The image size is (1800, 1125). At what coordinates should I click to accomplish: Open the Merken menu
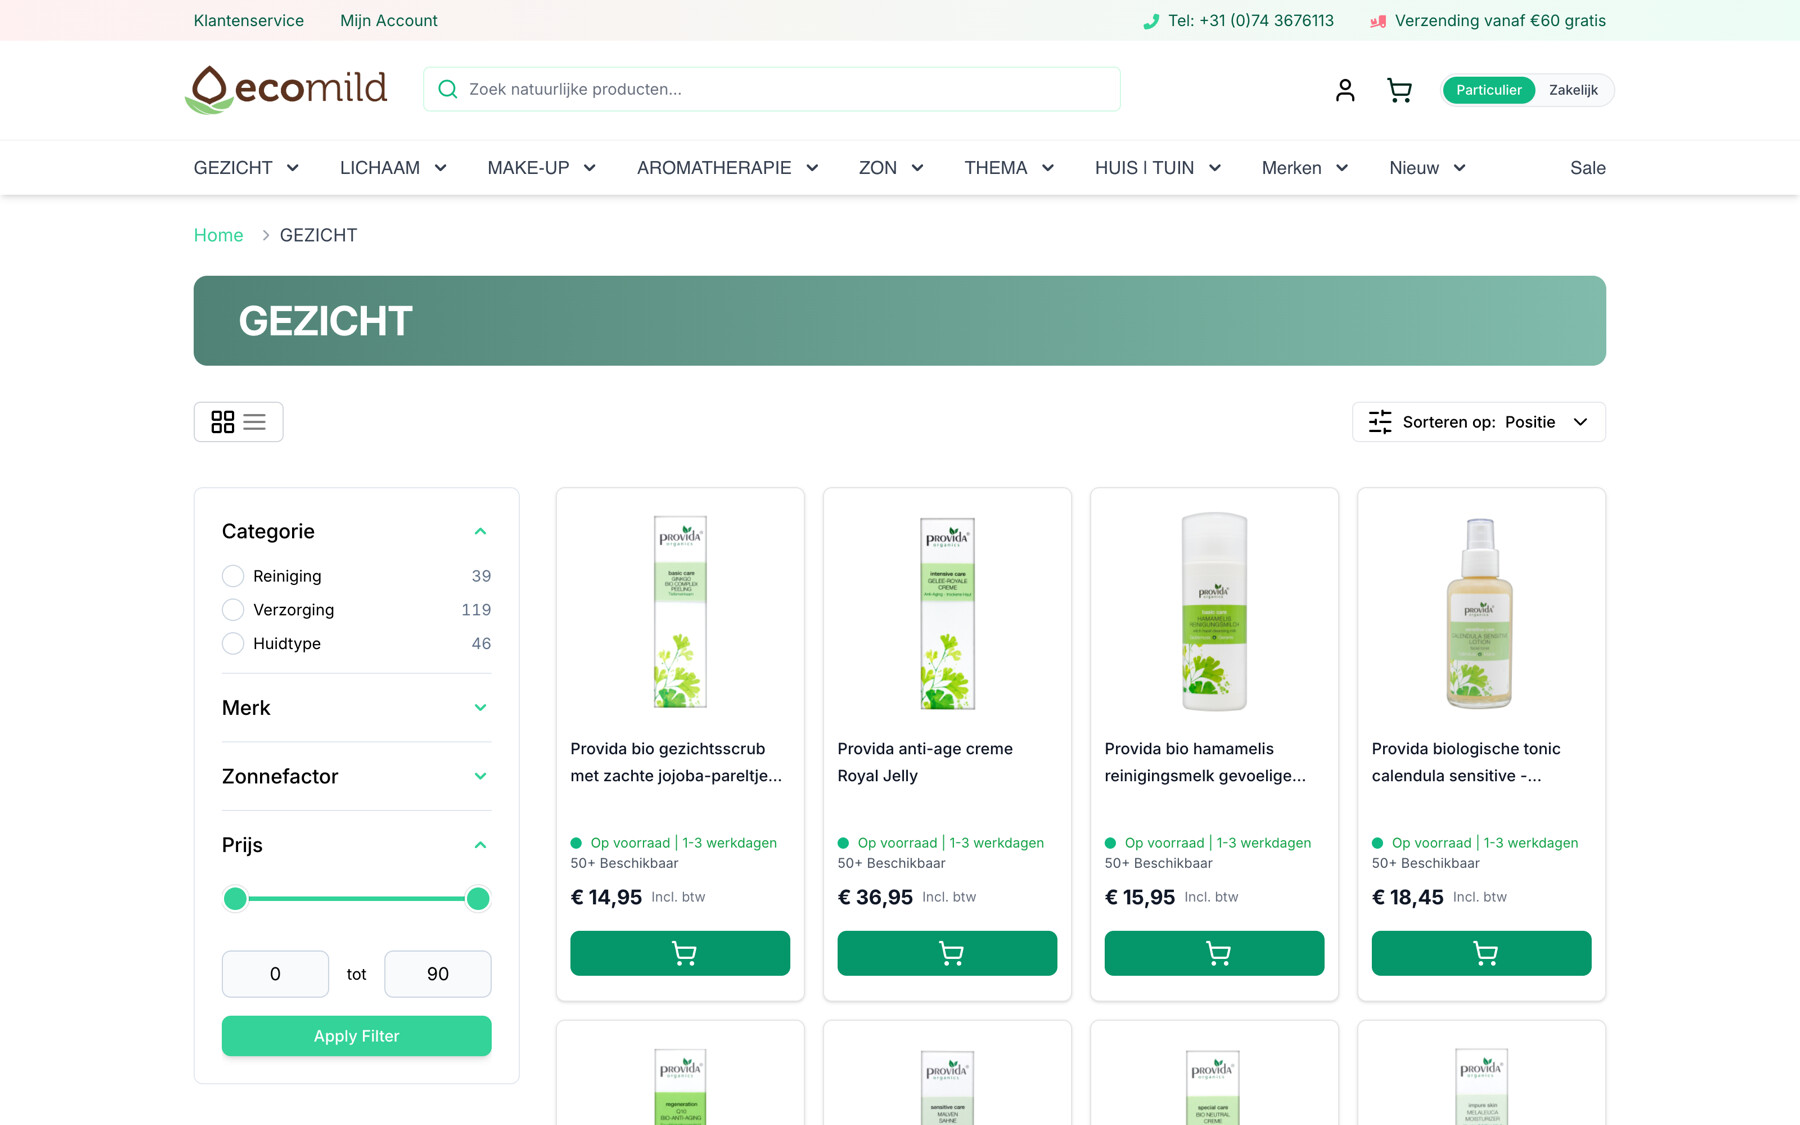pos(1305,168)
